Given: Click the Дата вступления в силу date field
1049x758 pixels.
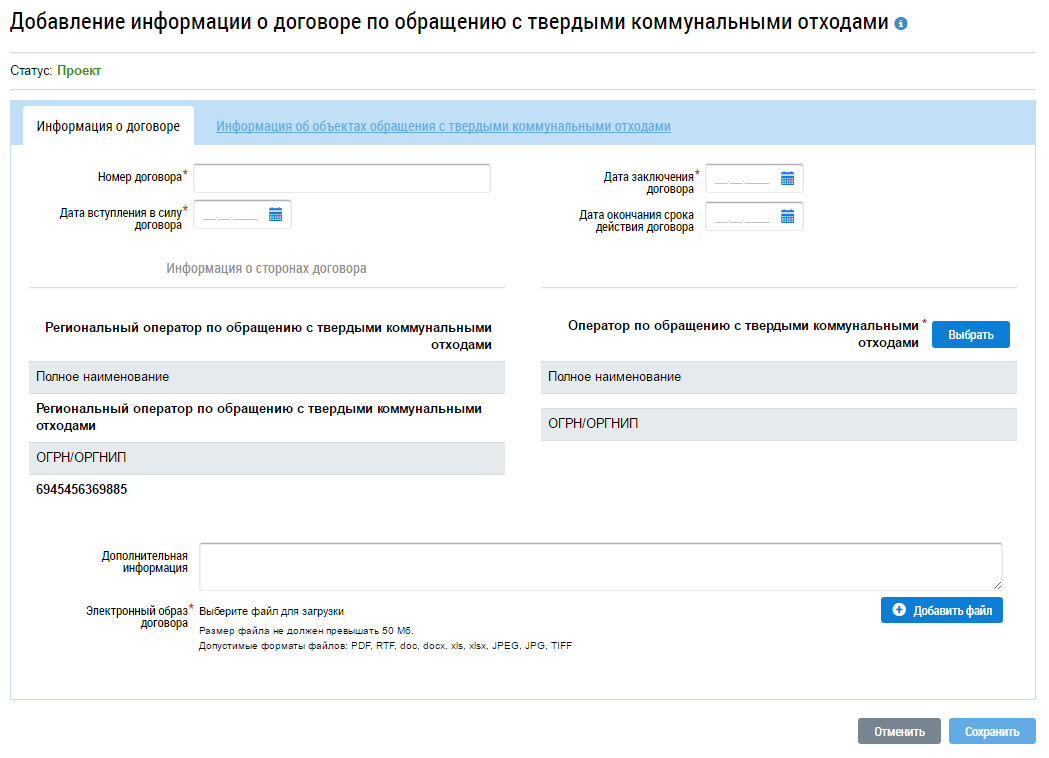Looking at the screenshot, I should [x=230, y=214].
